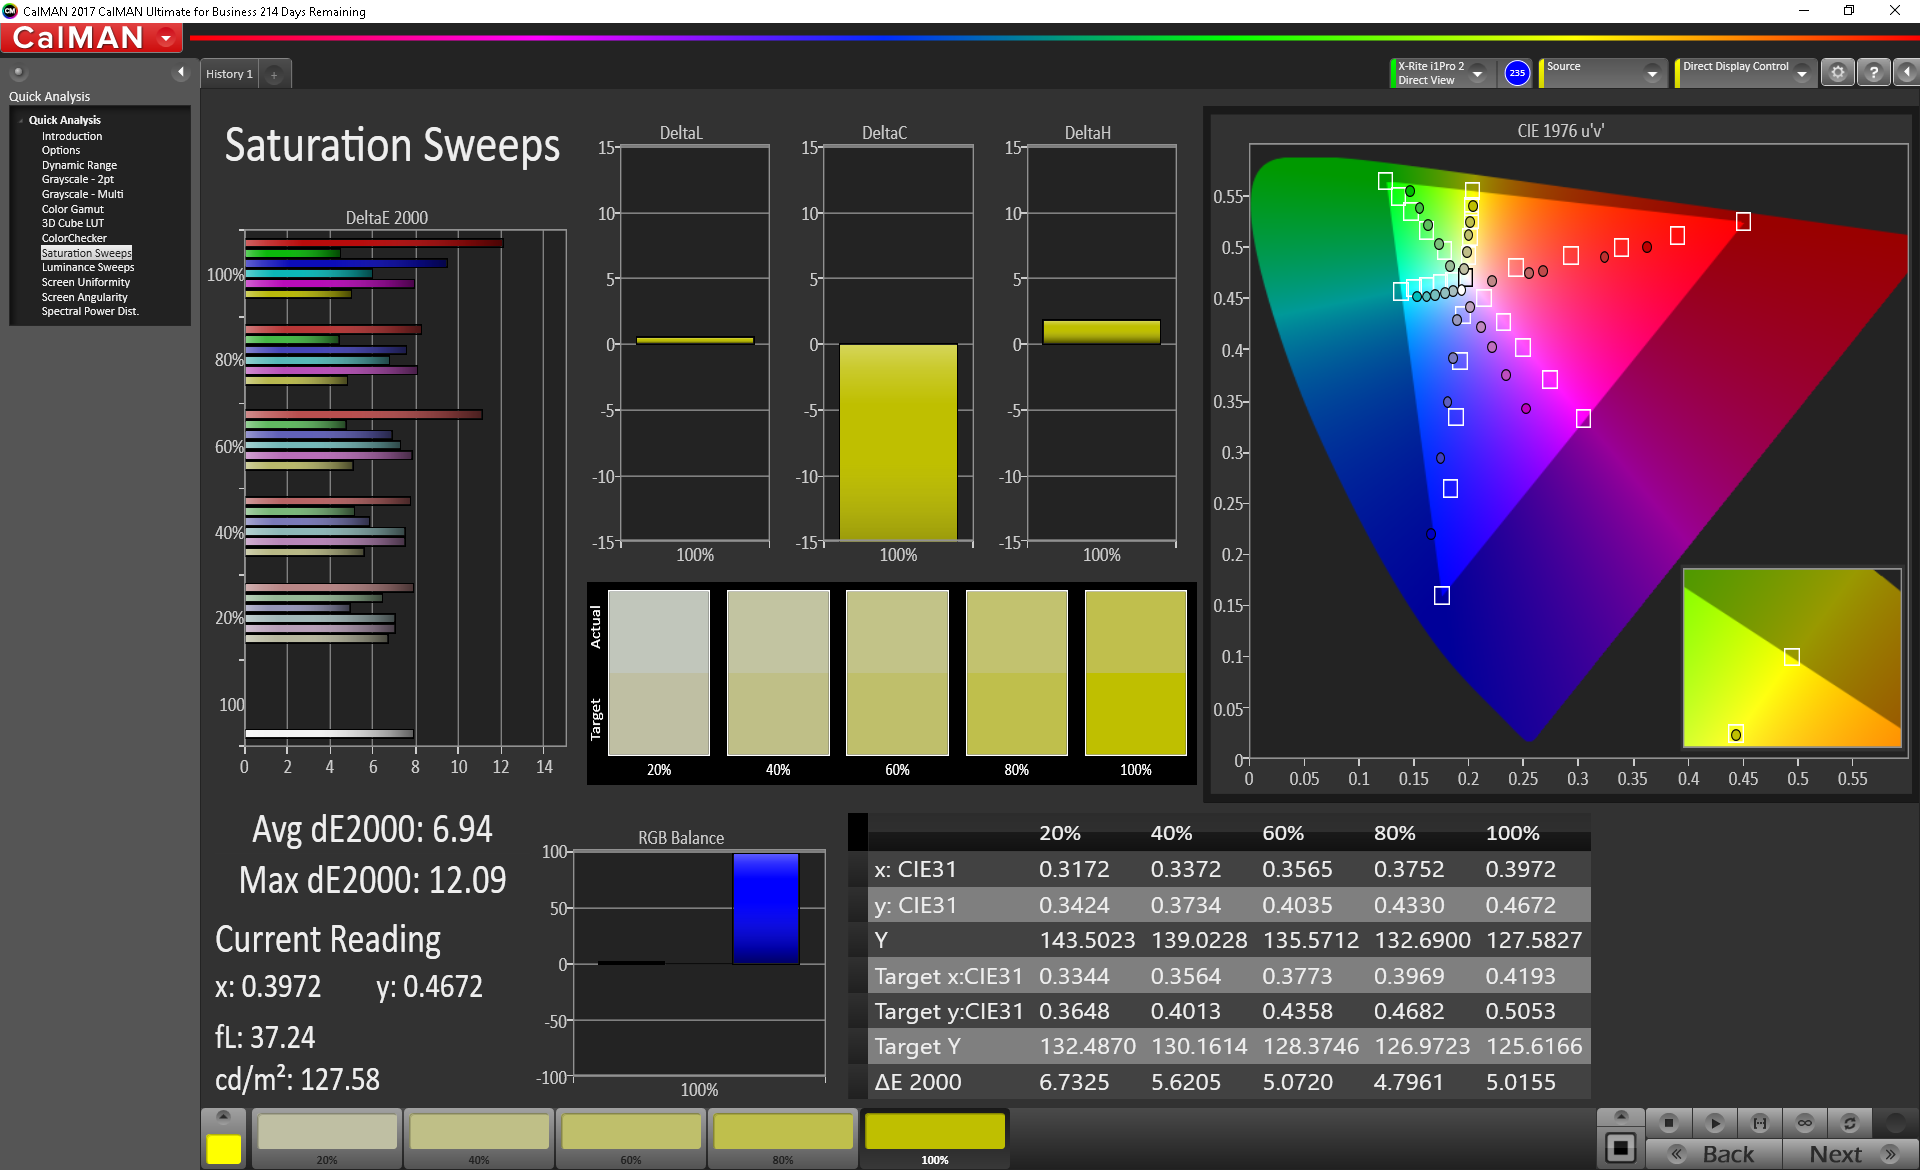Add a new history tab with plus
This screenshot has width=1920, height=1170.
274,75
